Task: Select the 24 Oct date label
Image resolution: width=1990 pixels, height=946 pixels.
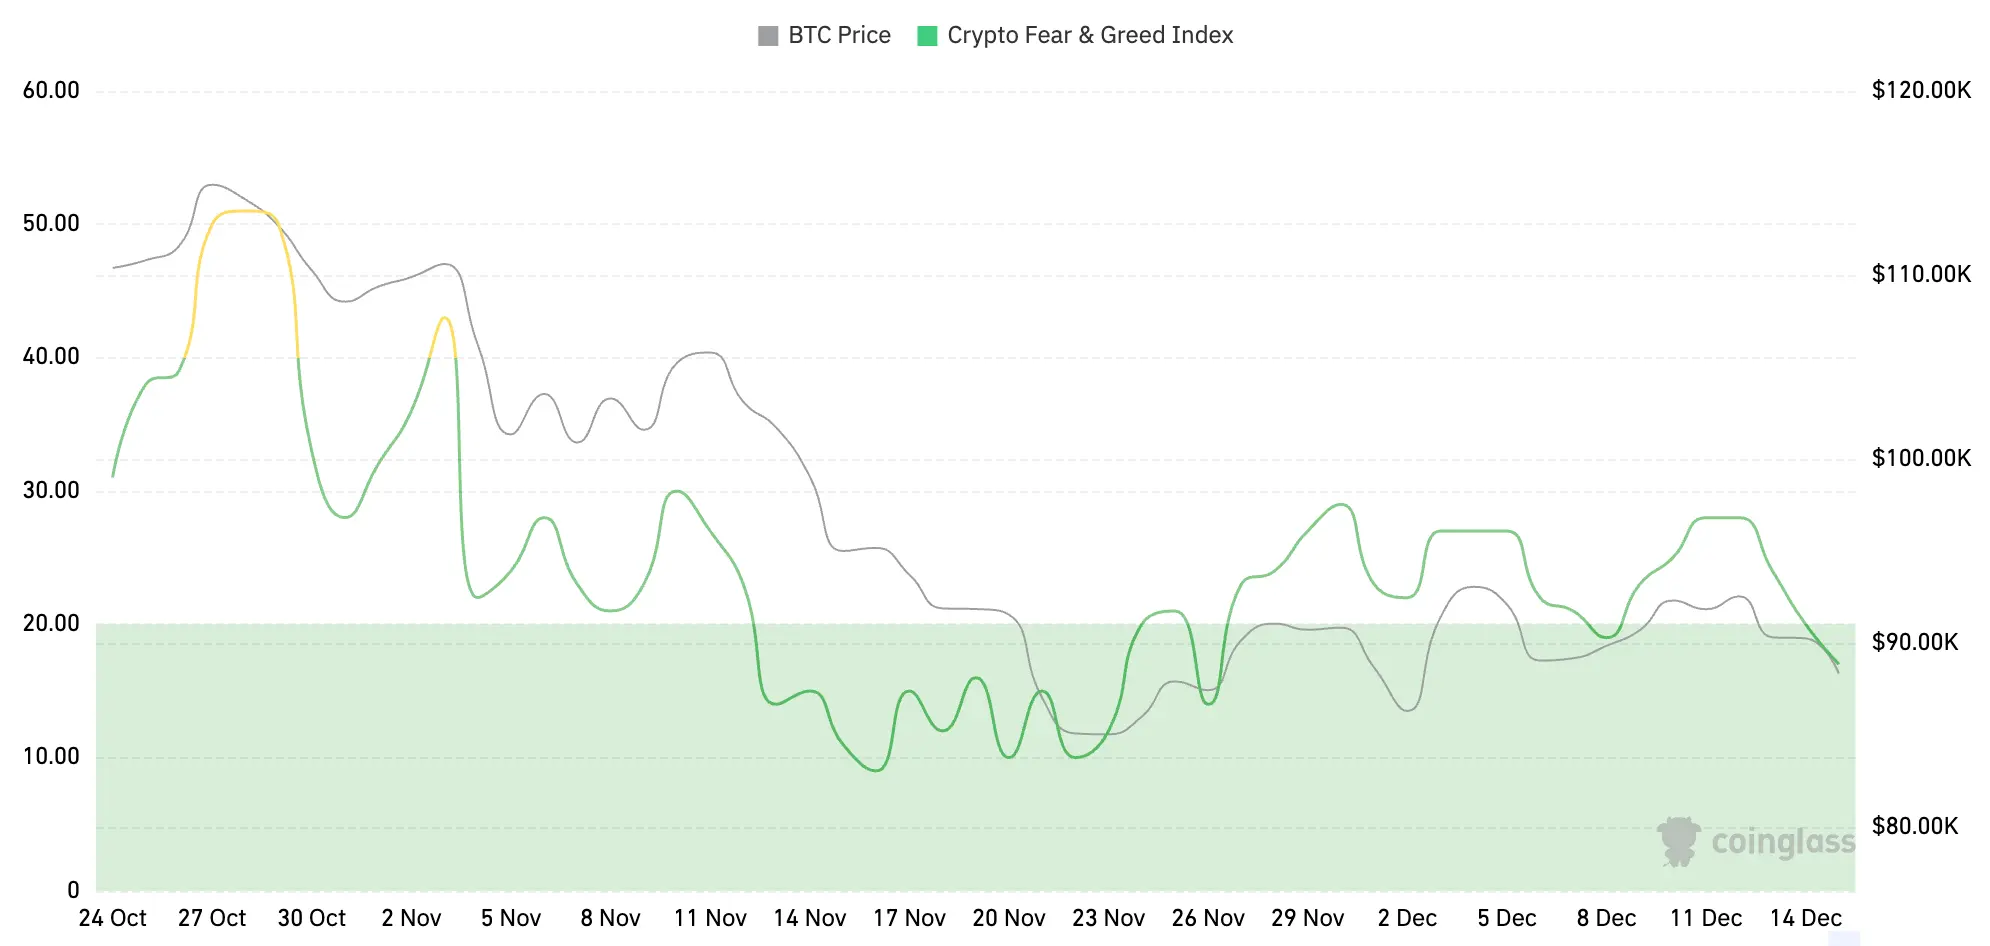Action: 112,918
